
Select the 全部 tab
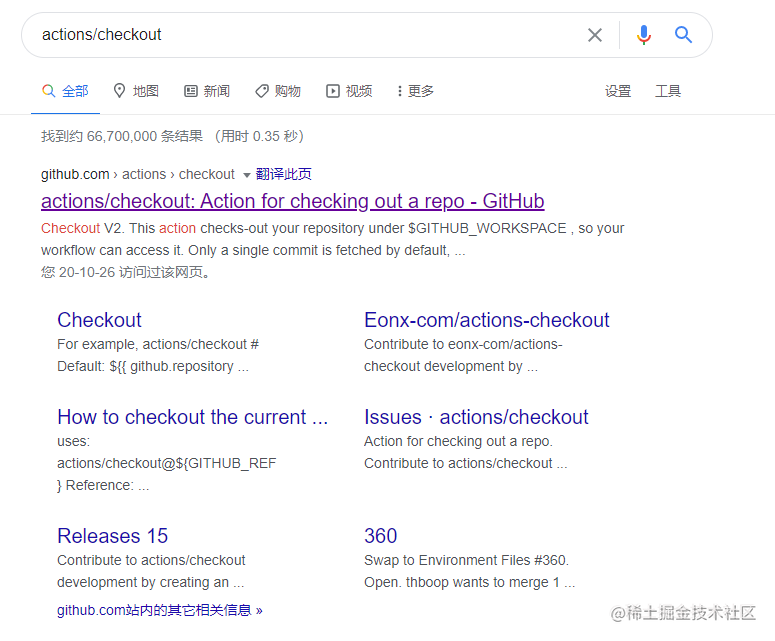click(x=65, y=91)
